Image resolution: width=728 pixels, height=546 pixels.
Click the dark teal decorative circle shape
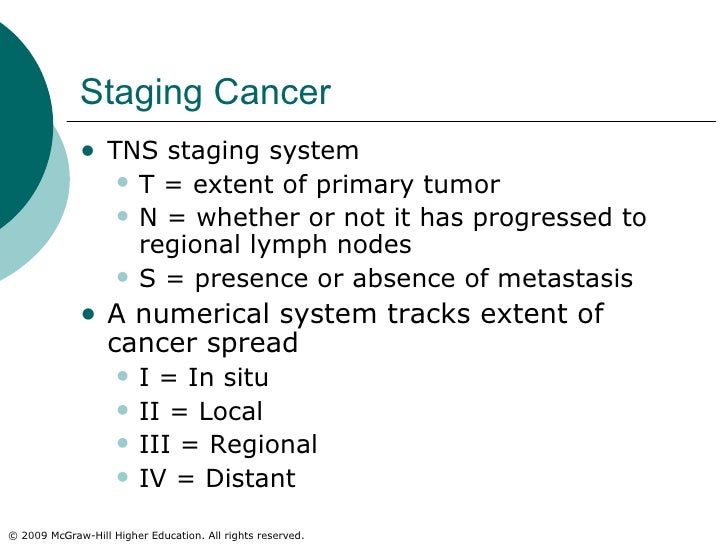tap(18, 120)
